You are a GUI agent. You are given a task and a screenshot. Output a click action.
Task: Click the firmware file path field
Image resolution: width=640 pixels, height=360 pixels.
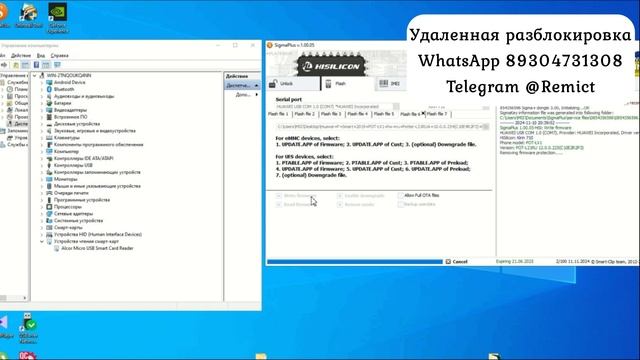pyautogui.click(x=379, y=127)
